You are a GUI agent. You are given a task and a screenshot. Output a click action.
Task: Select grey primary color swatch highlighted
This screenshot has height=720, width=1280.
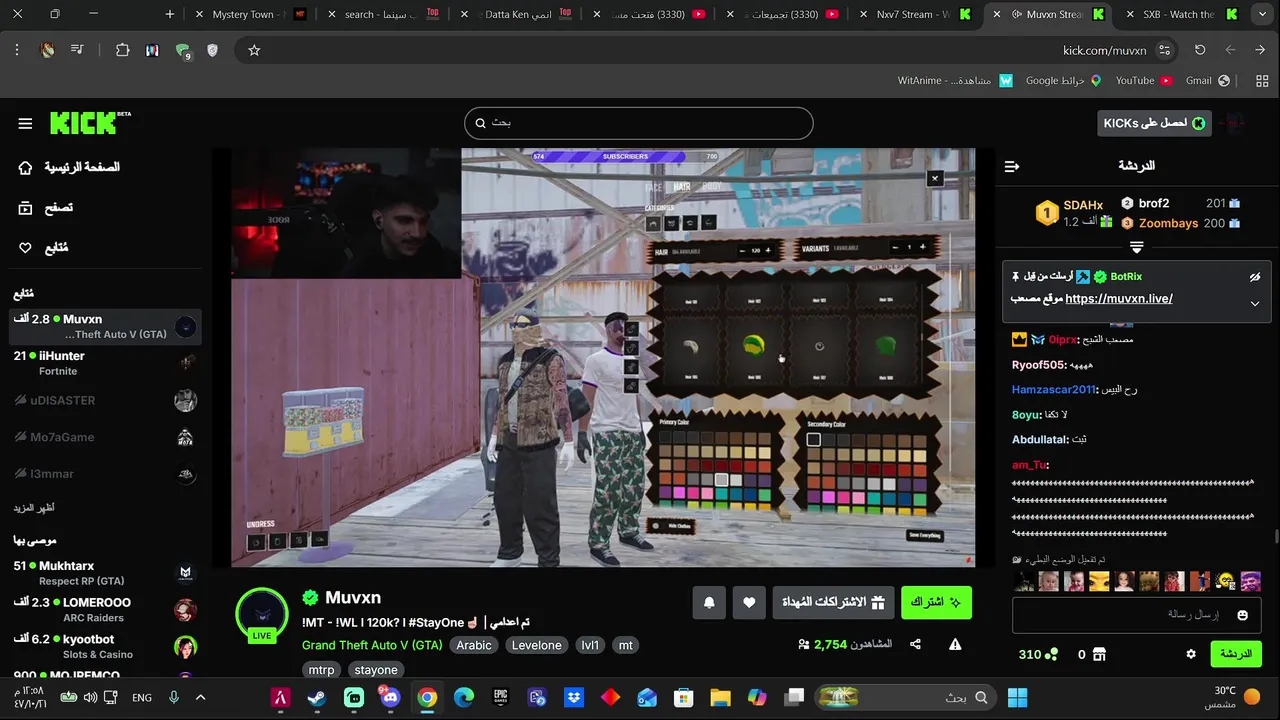[721, 480]
